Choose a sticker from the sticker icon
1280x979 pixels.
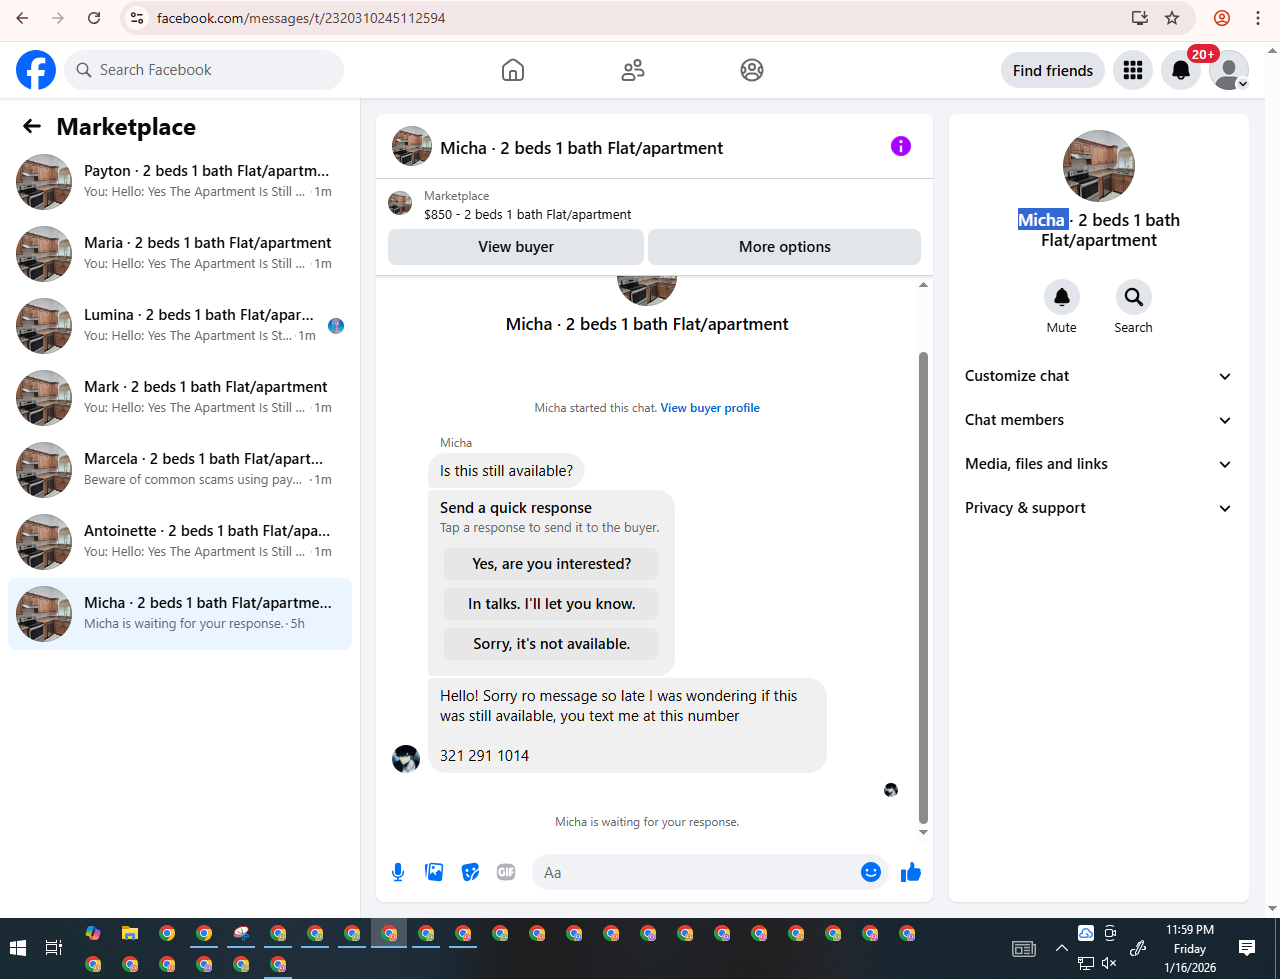470,872
